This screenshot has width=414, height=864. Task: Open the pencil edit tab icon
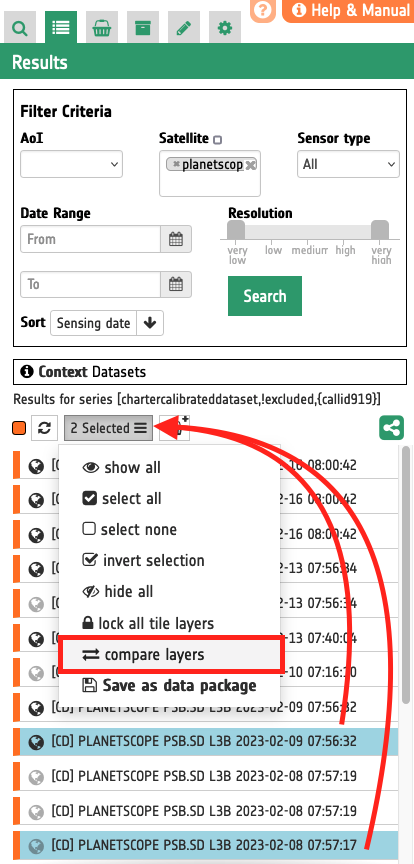(184, 28)
